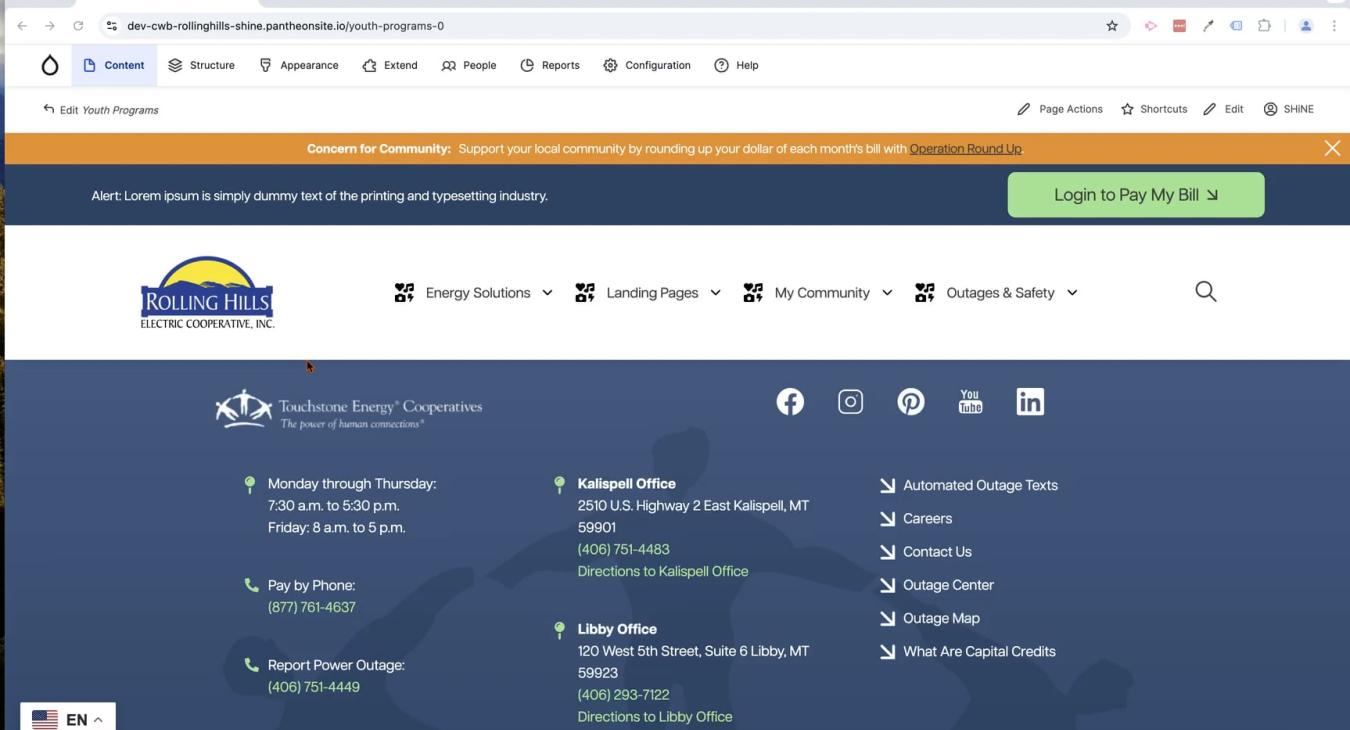
Task: Open the Configuration admin menu
Action: pyautogui.click(x=647, y=65)
